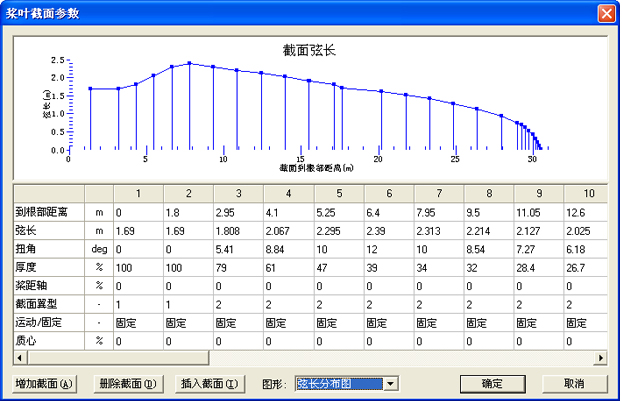
Task: Select column header 5 in table
Action: coord(338,193)
